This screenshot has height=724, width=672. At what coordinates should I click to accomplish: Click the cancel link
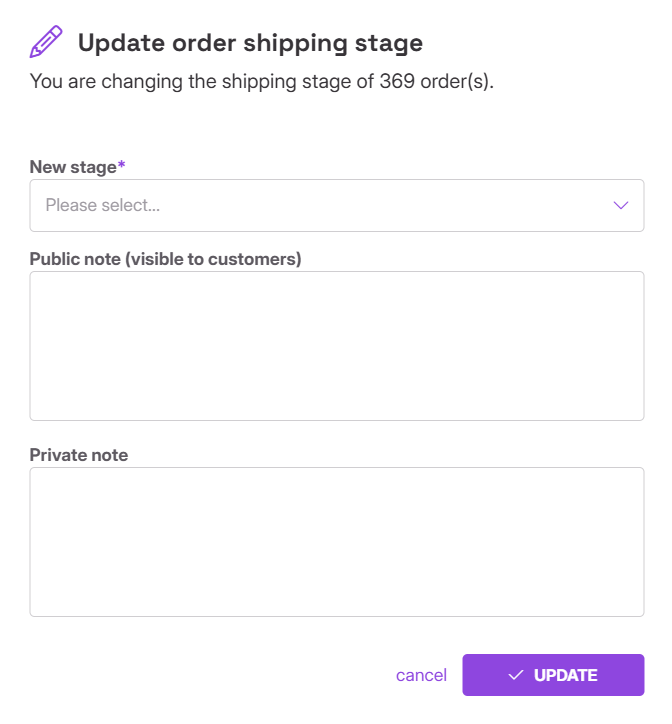(x=421, y=675)
